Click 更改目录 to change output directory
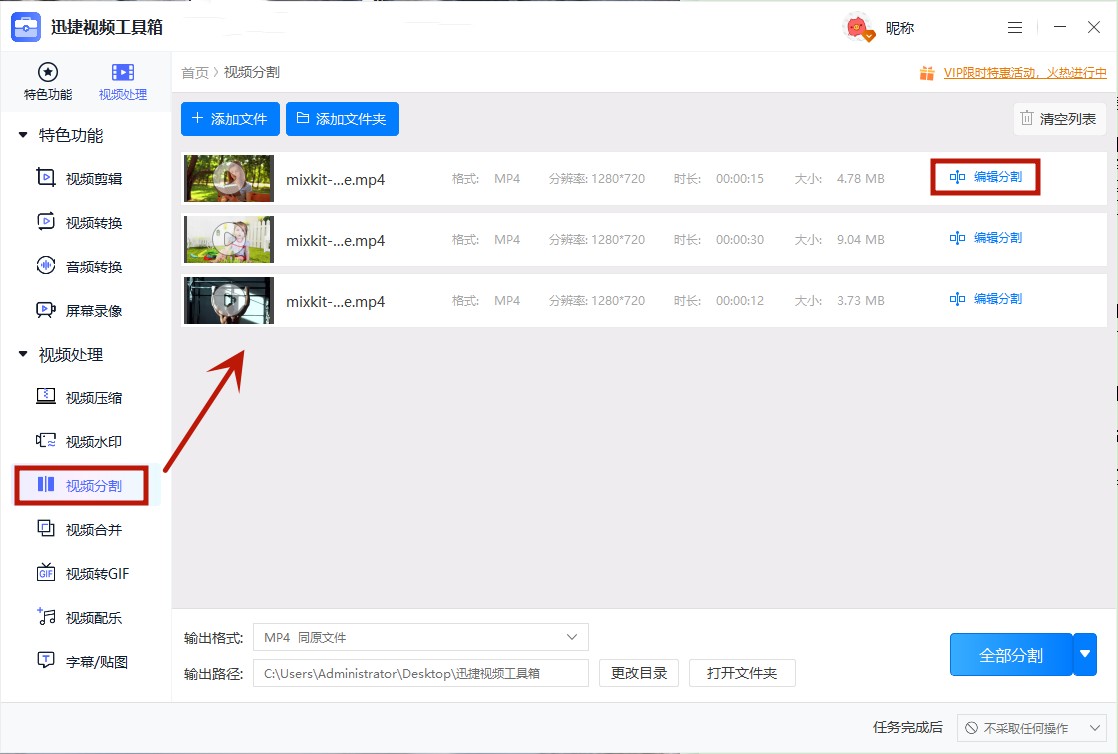 coord(638,673)
